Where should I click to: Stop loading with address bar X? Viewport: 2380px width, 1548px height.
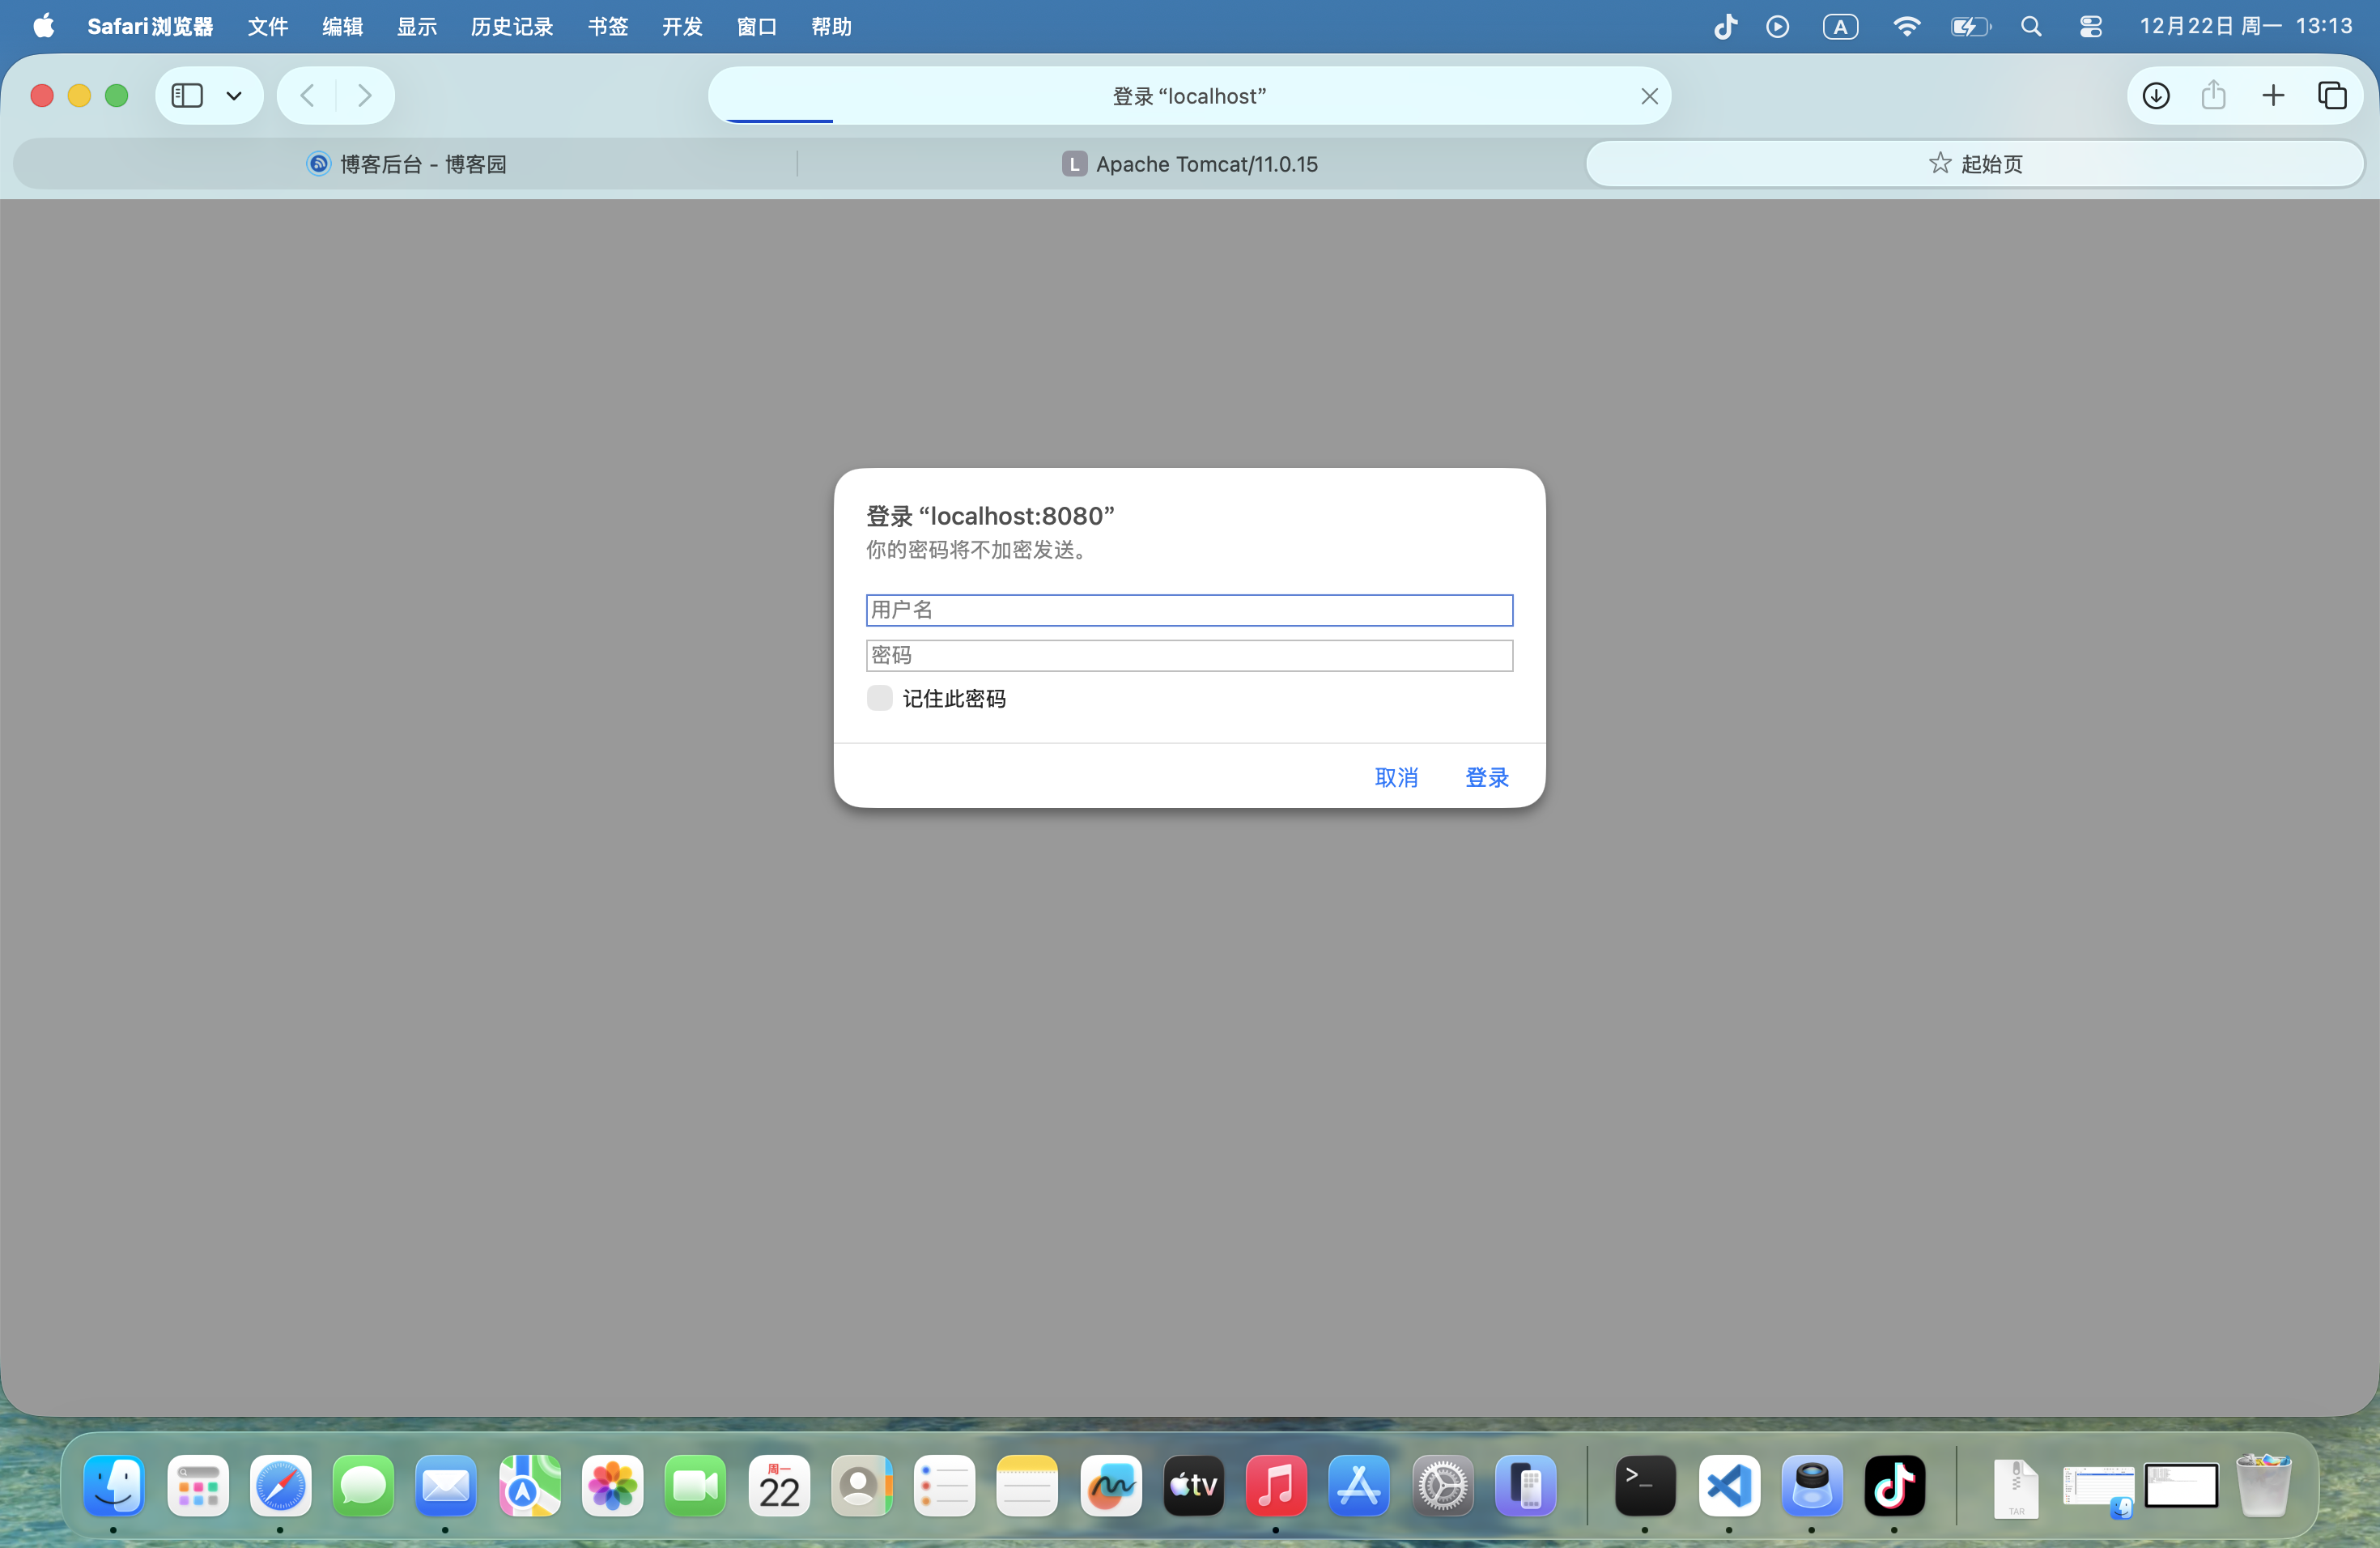(x=1649, y=96)
